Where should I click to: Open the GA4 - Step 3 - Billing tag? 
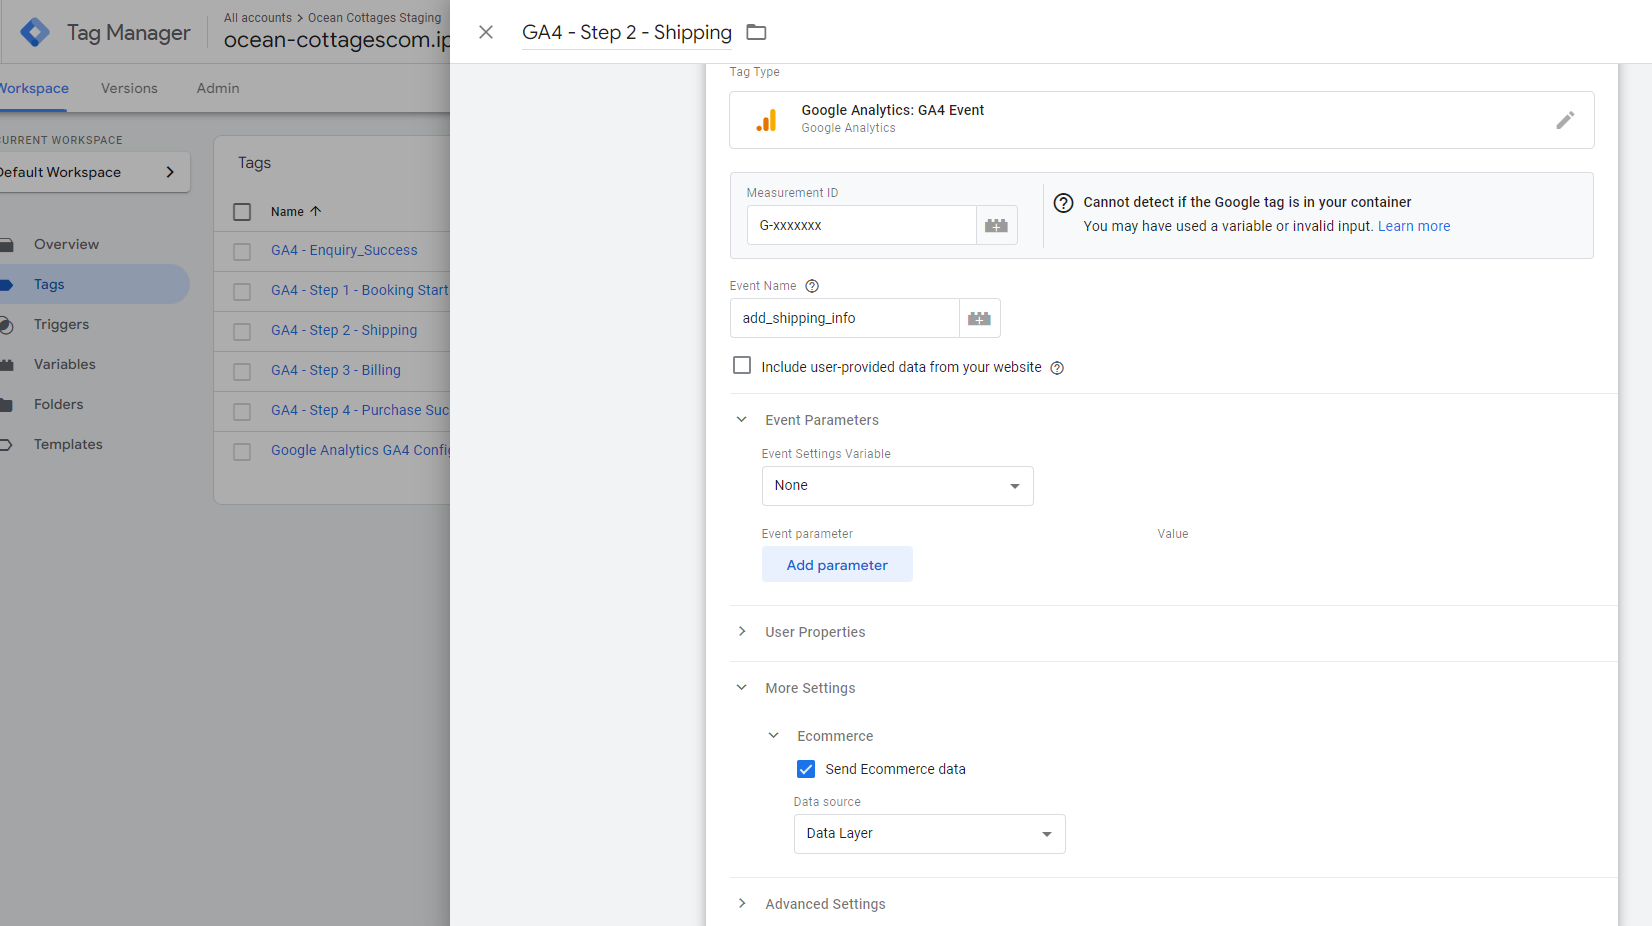tap(335, 370)
